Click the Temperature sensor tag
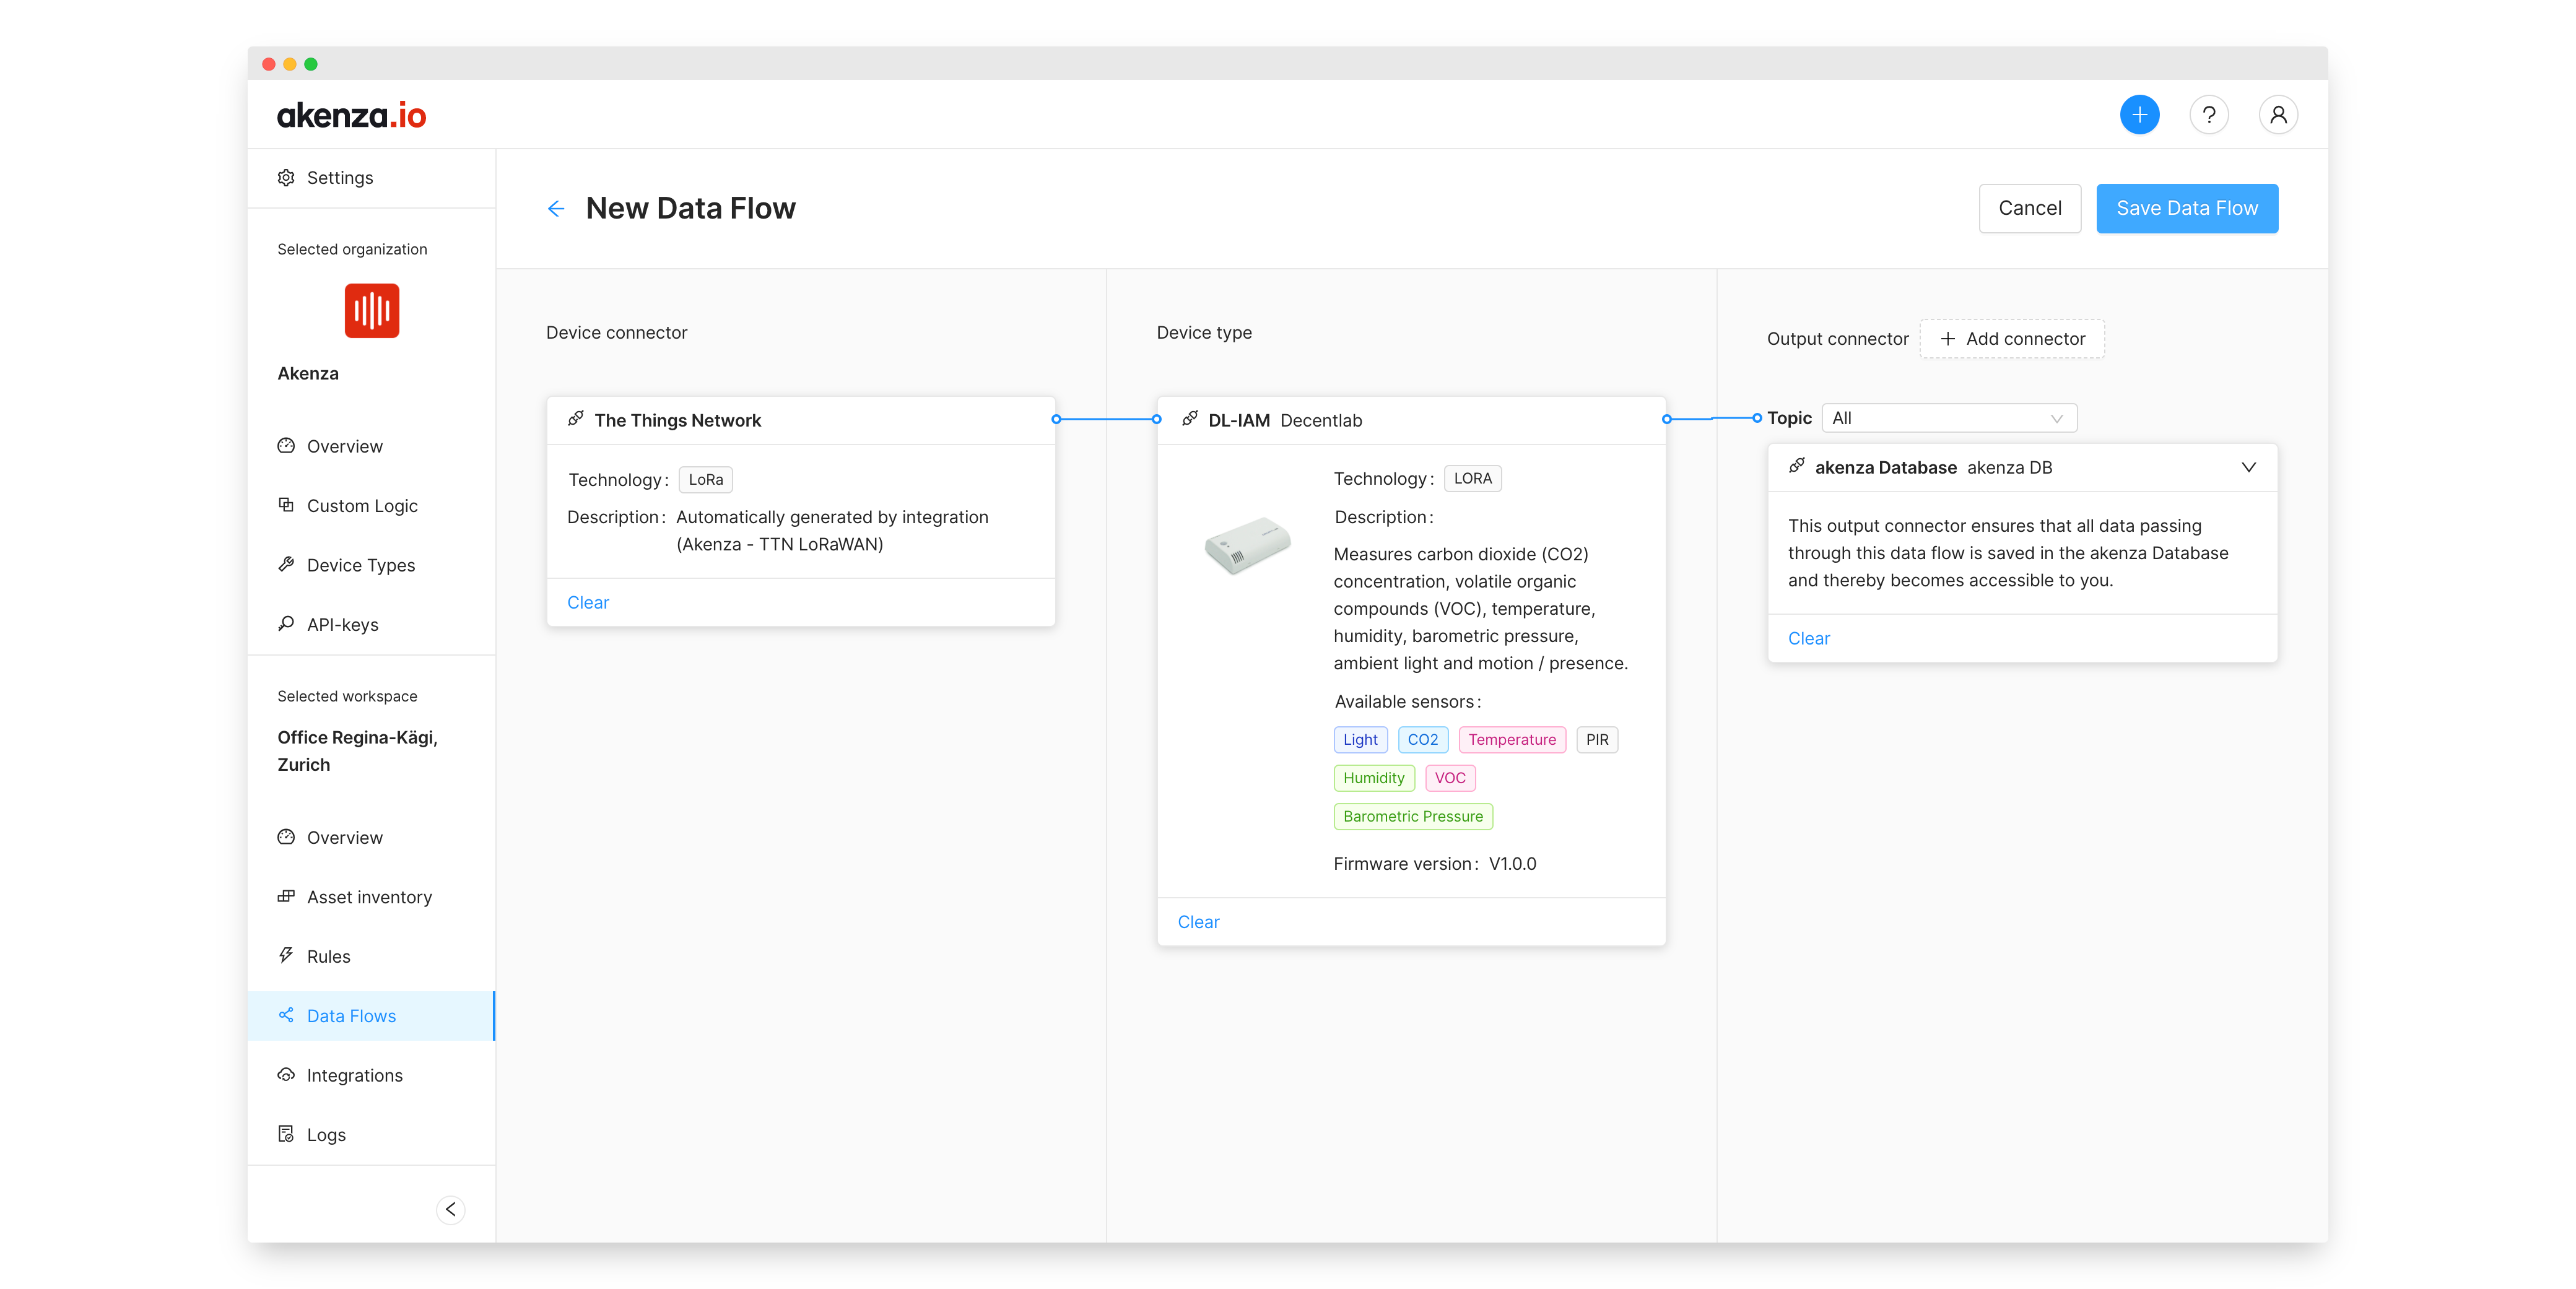The height and width of the screenshot is (1289, 2576). (1511, 740)
